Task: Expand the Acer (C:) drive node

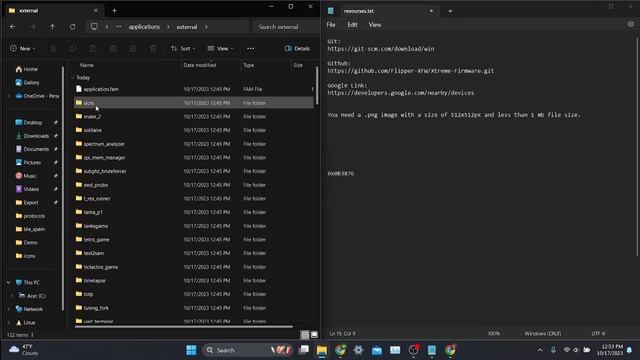Action: (x=12, y=296)
